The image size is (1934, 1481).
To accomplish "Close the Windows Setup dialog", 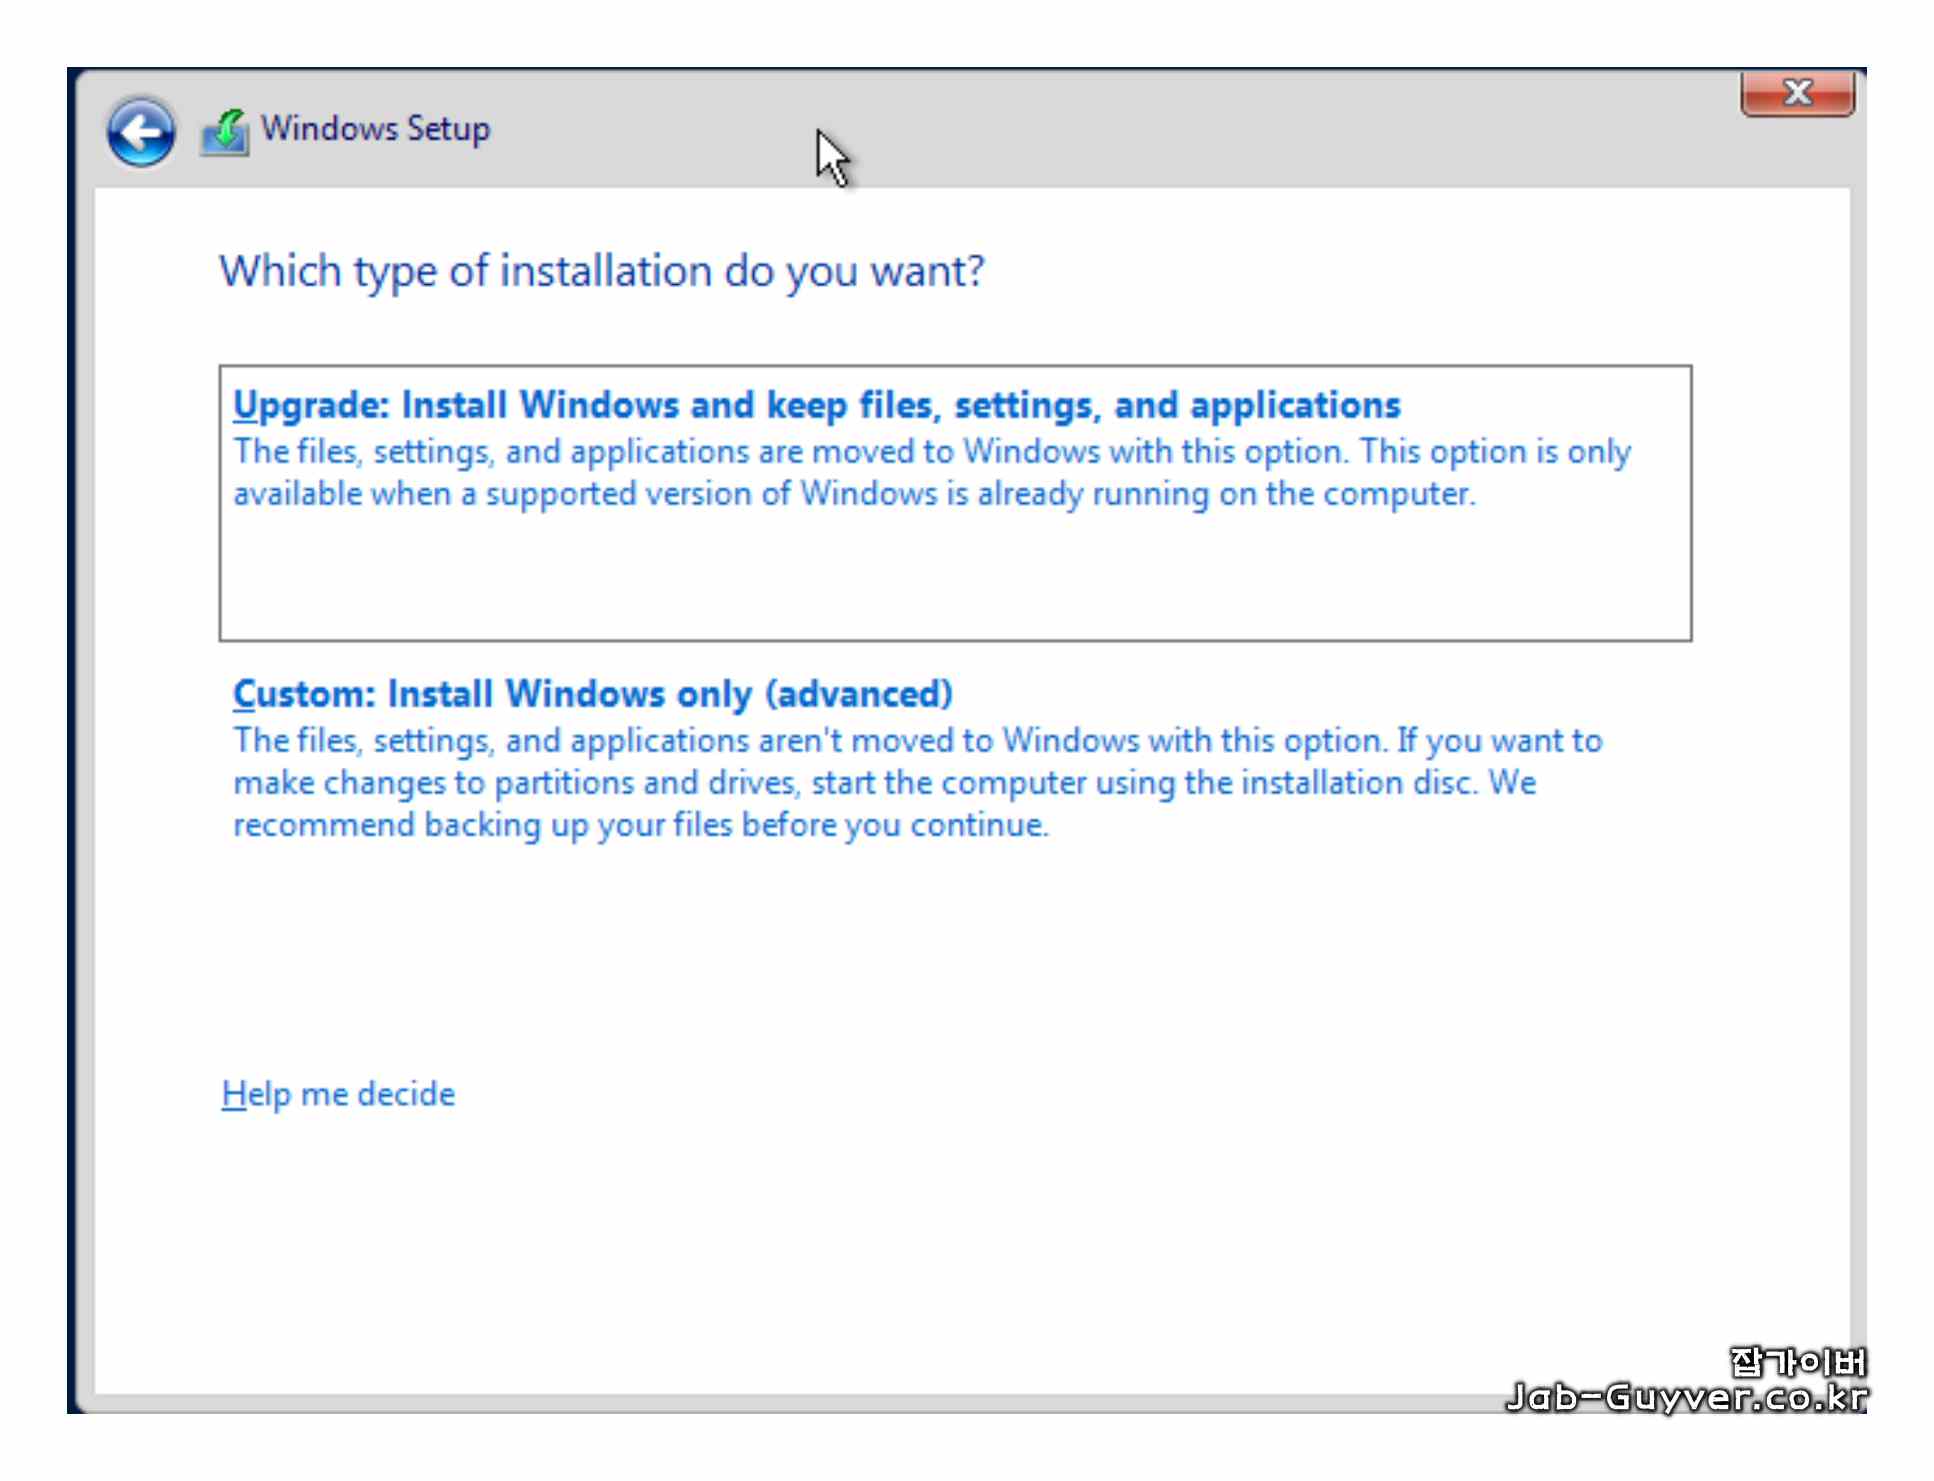I will [1797, 94].
